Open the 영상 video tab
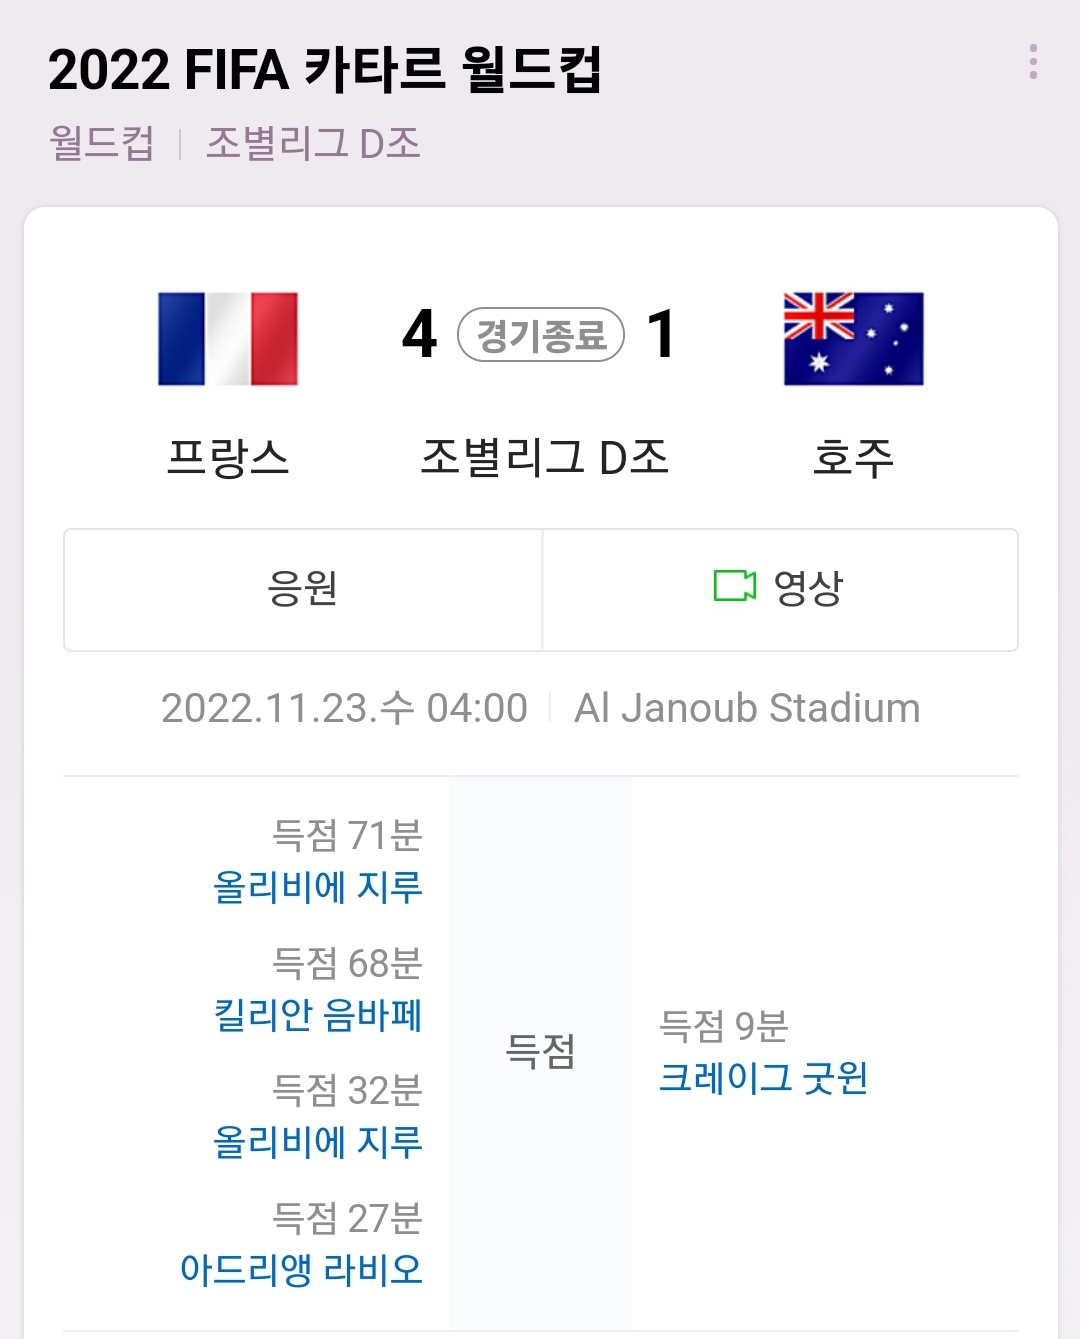The height and width of the screenshot is (1339, 1080). pyautogui.click(x=780, y=589)
